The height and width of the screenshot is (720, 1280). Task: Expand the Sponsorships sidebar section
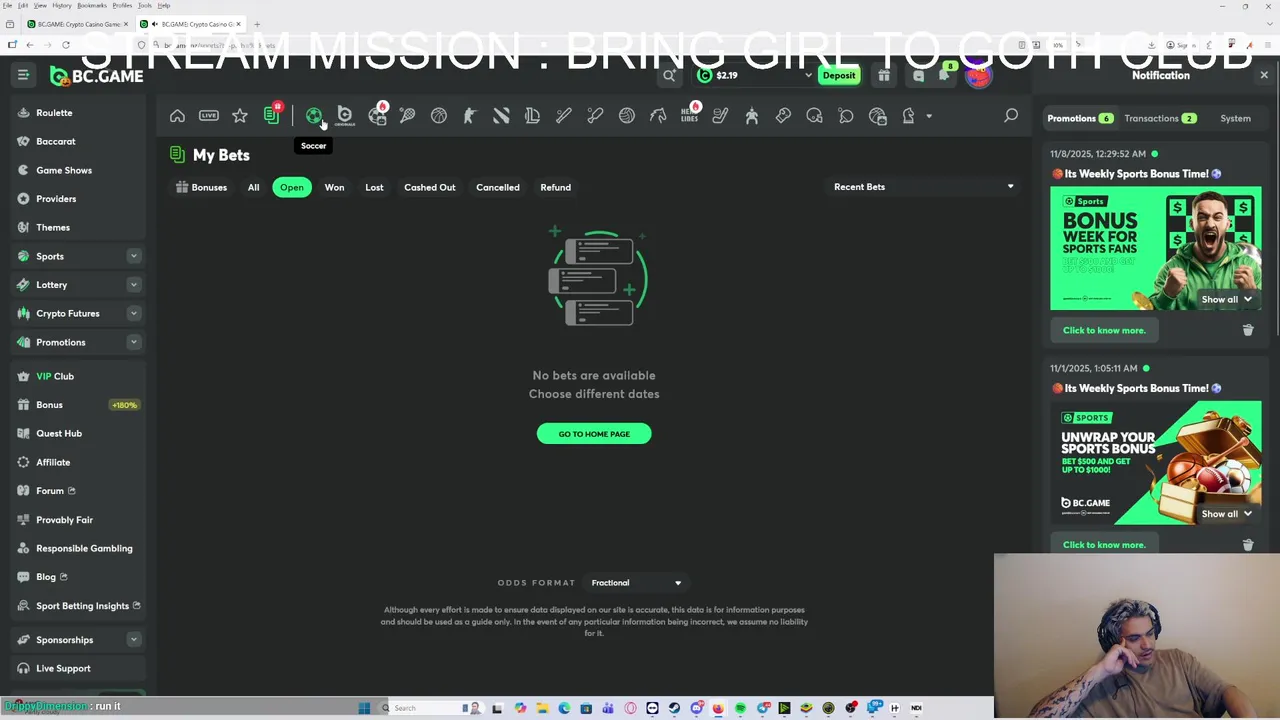point(133,640)
